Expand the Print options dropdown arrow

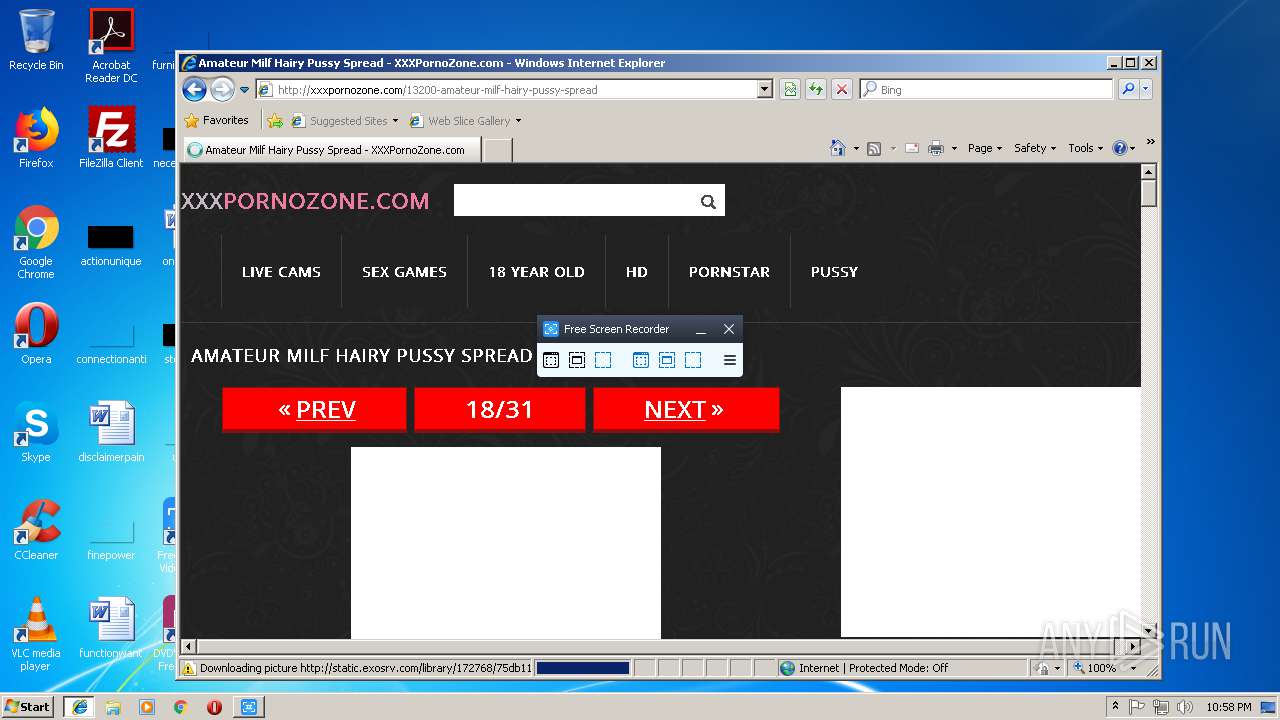(955, 148)
